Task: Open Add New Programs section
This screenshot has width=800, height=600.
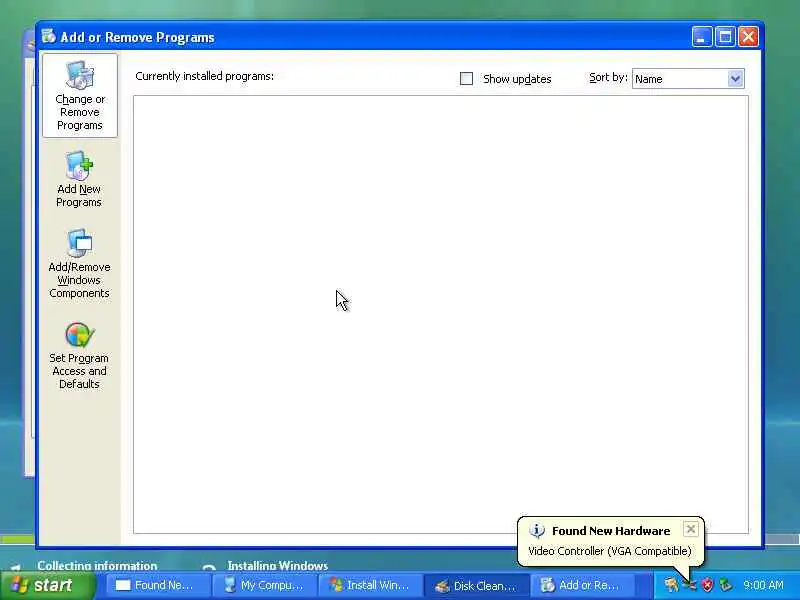Action: click(x=79, y=180)
